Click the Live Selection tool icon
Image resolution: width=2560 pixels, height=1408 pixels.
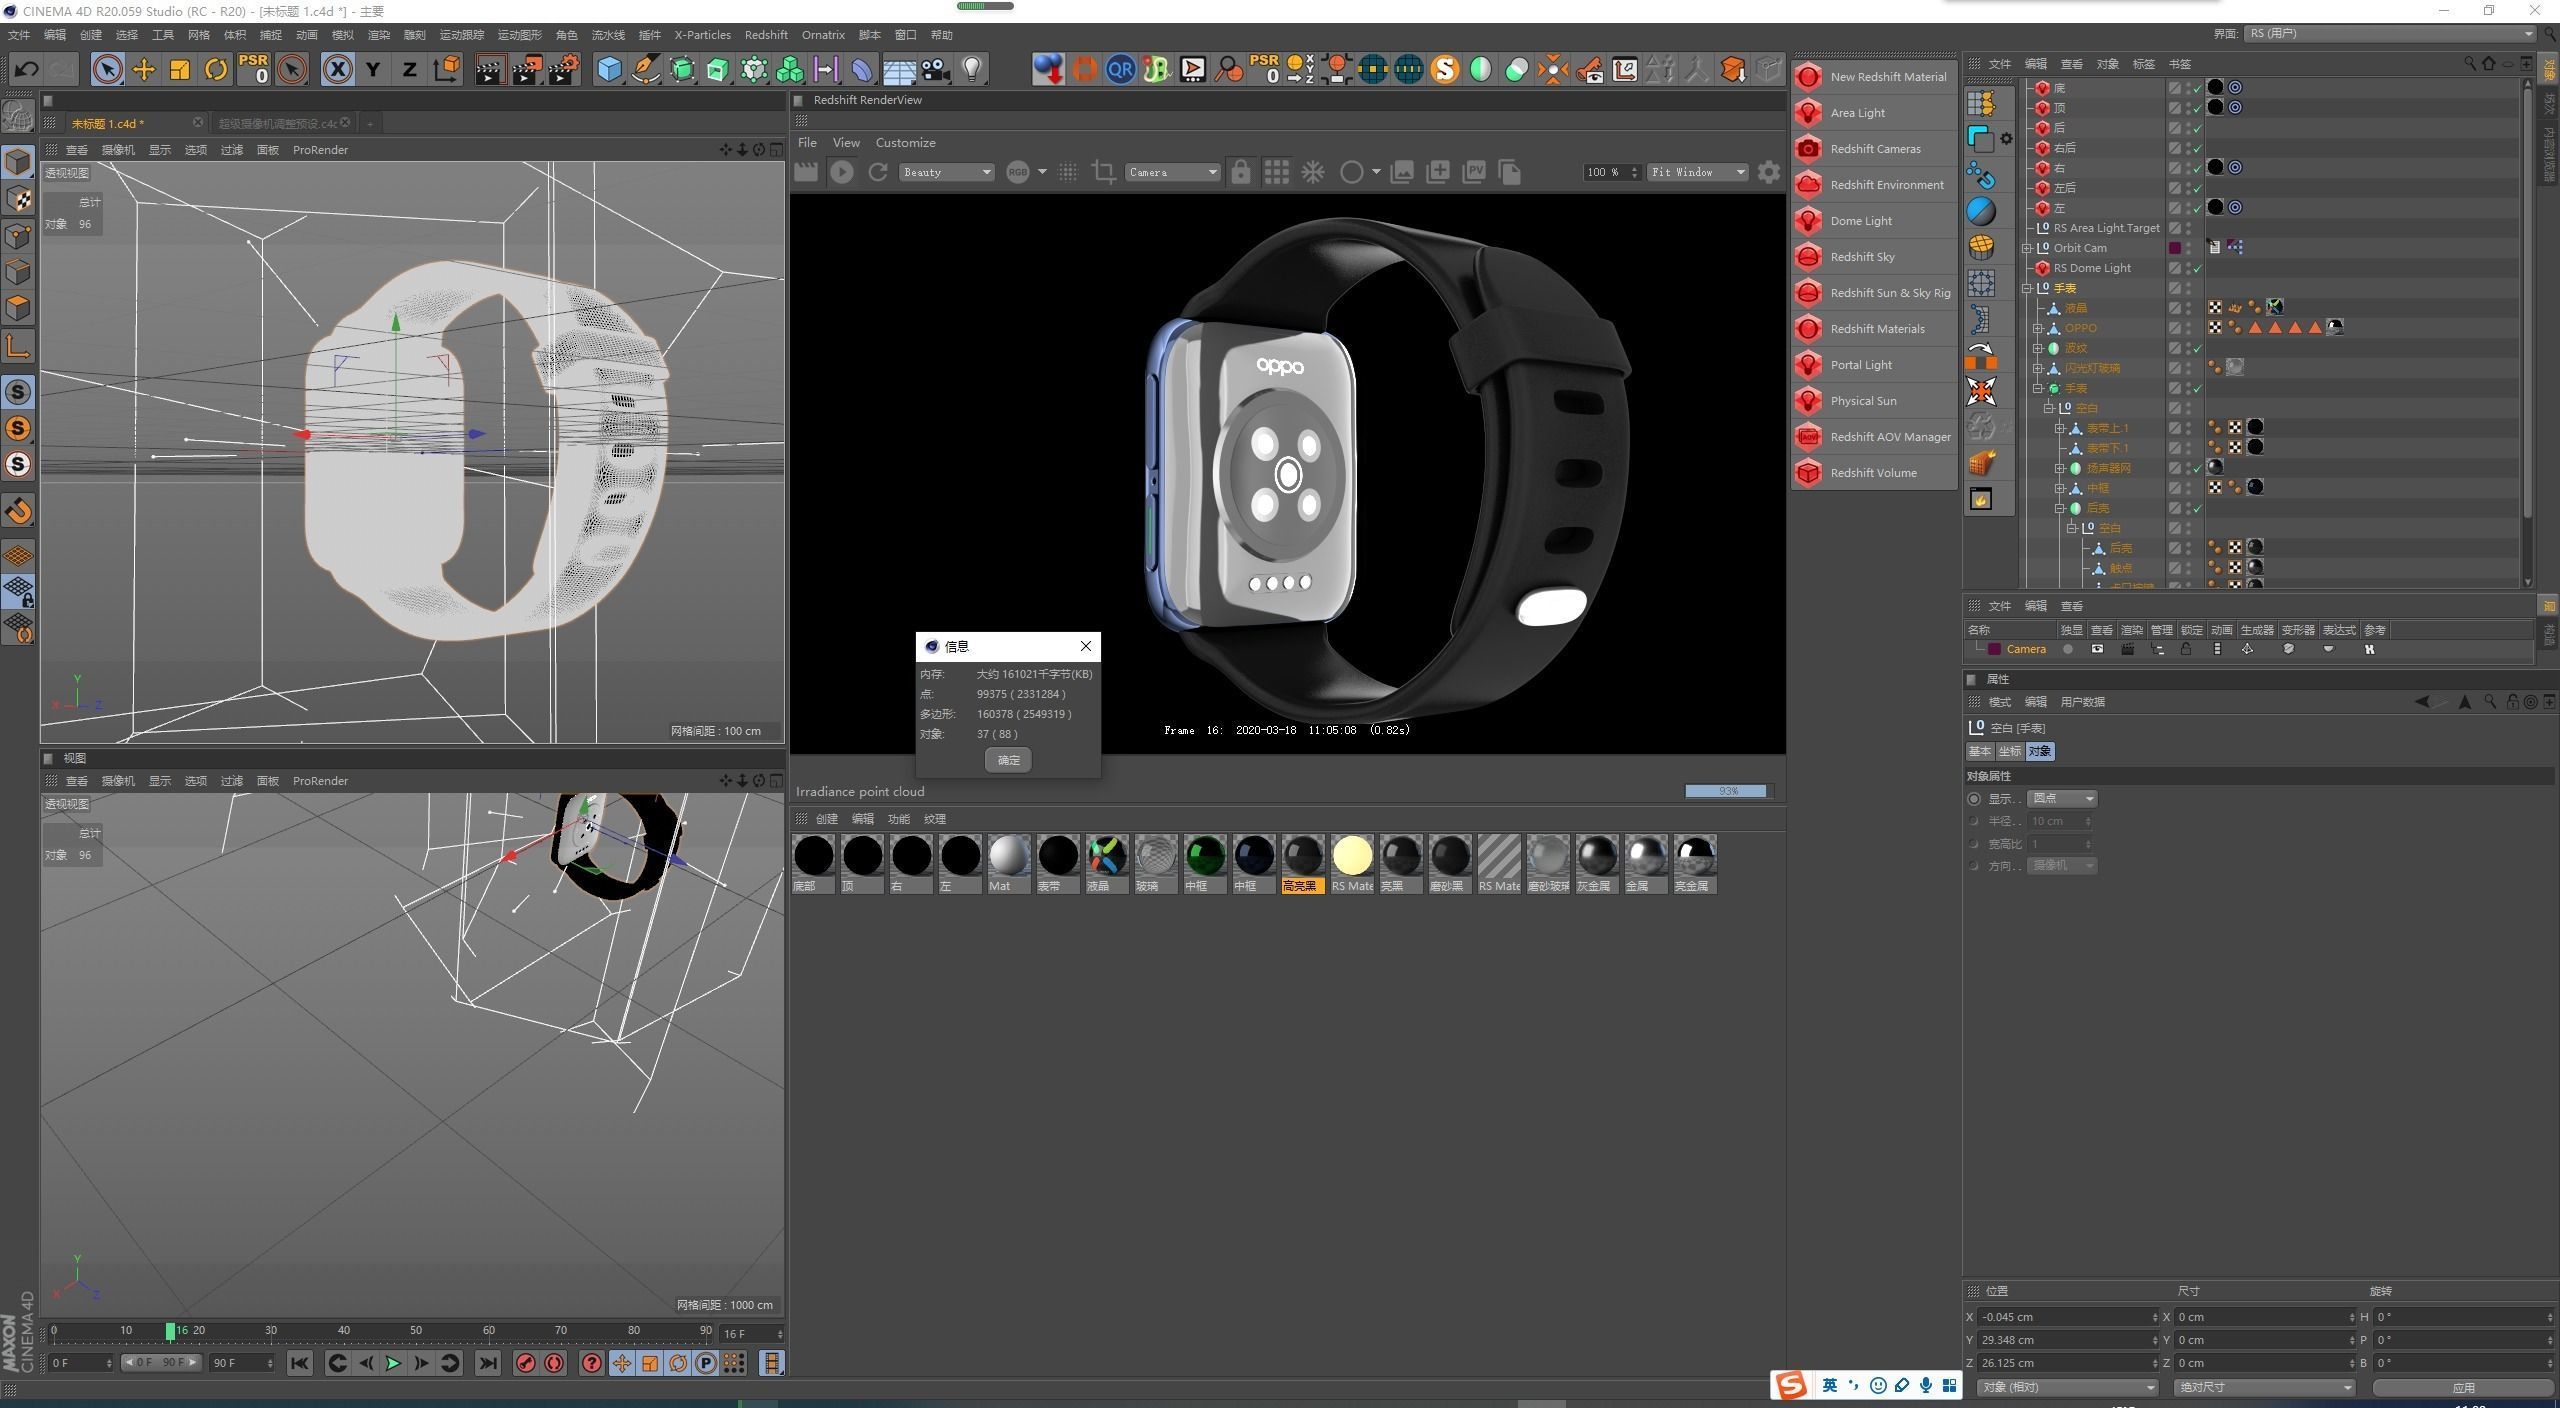(107, 69)
